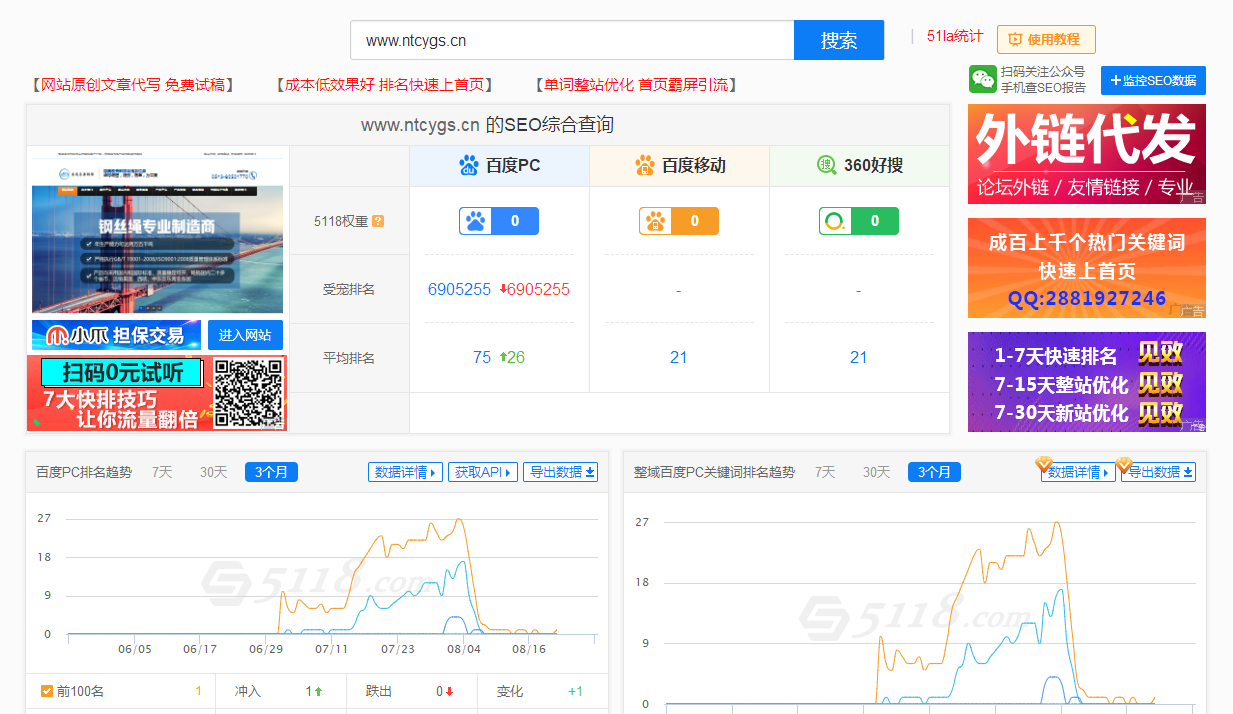Open 网站原创文章代写 免费试稿 ad link
Screen dimensions: 1233x714
[132, 85]
